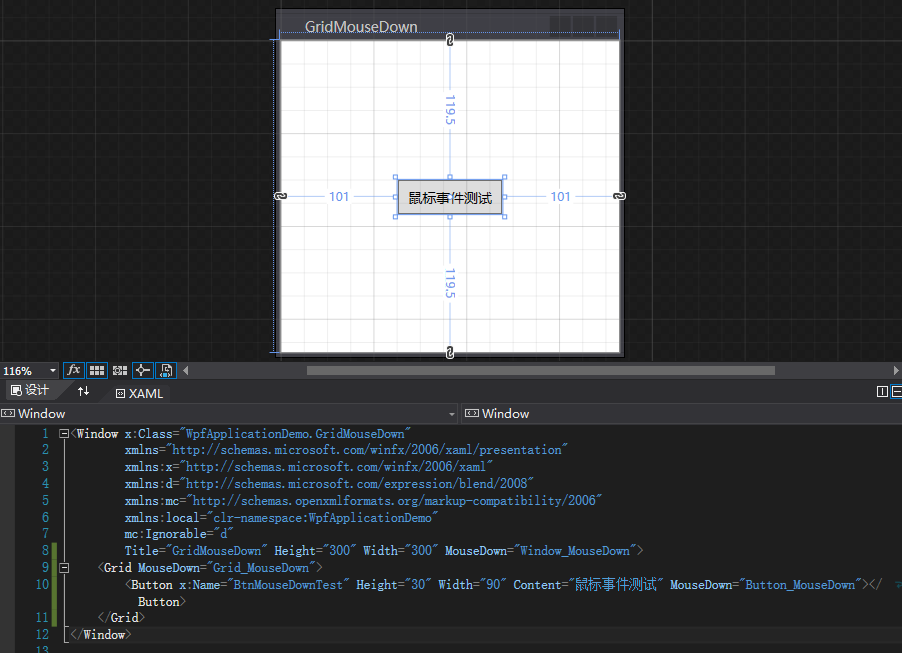This screenshot has height=653, width=902.
Task: Switch to the XAML tab
Action: tap(140, 394)
